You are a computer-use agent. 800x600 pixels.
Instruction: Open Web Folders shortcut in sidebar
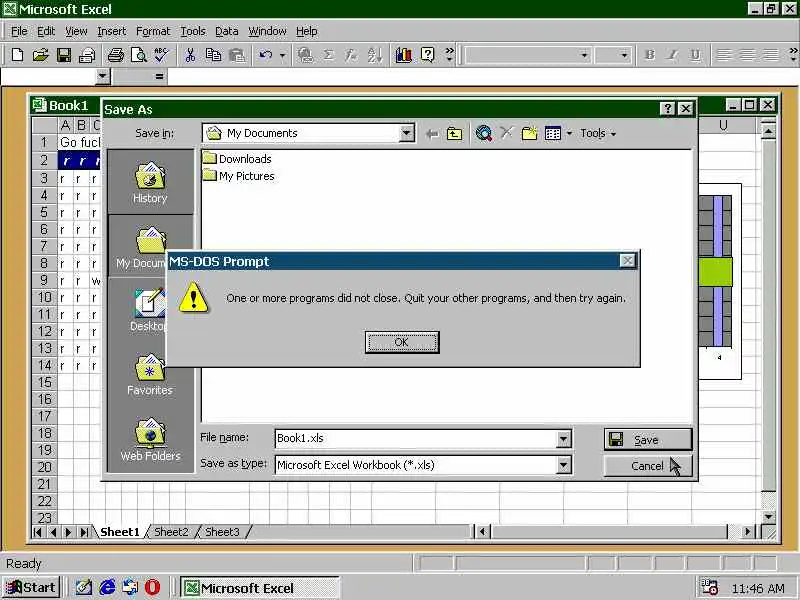[x=150, y=439]
